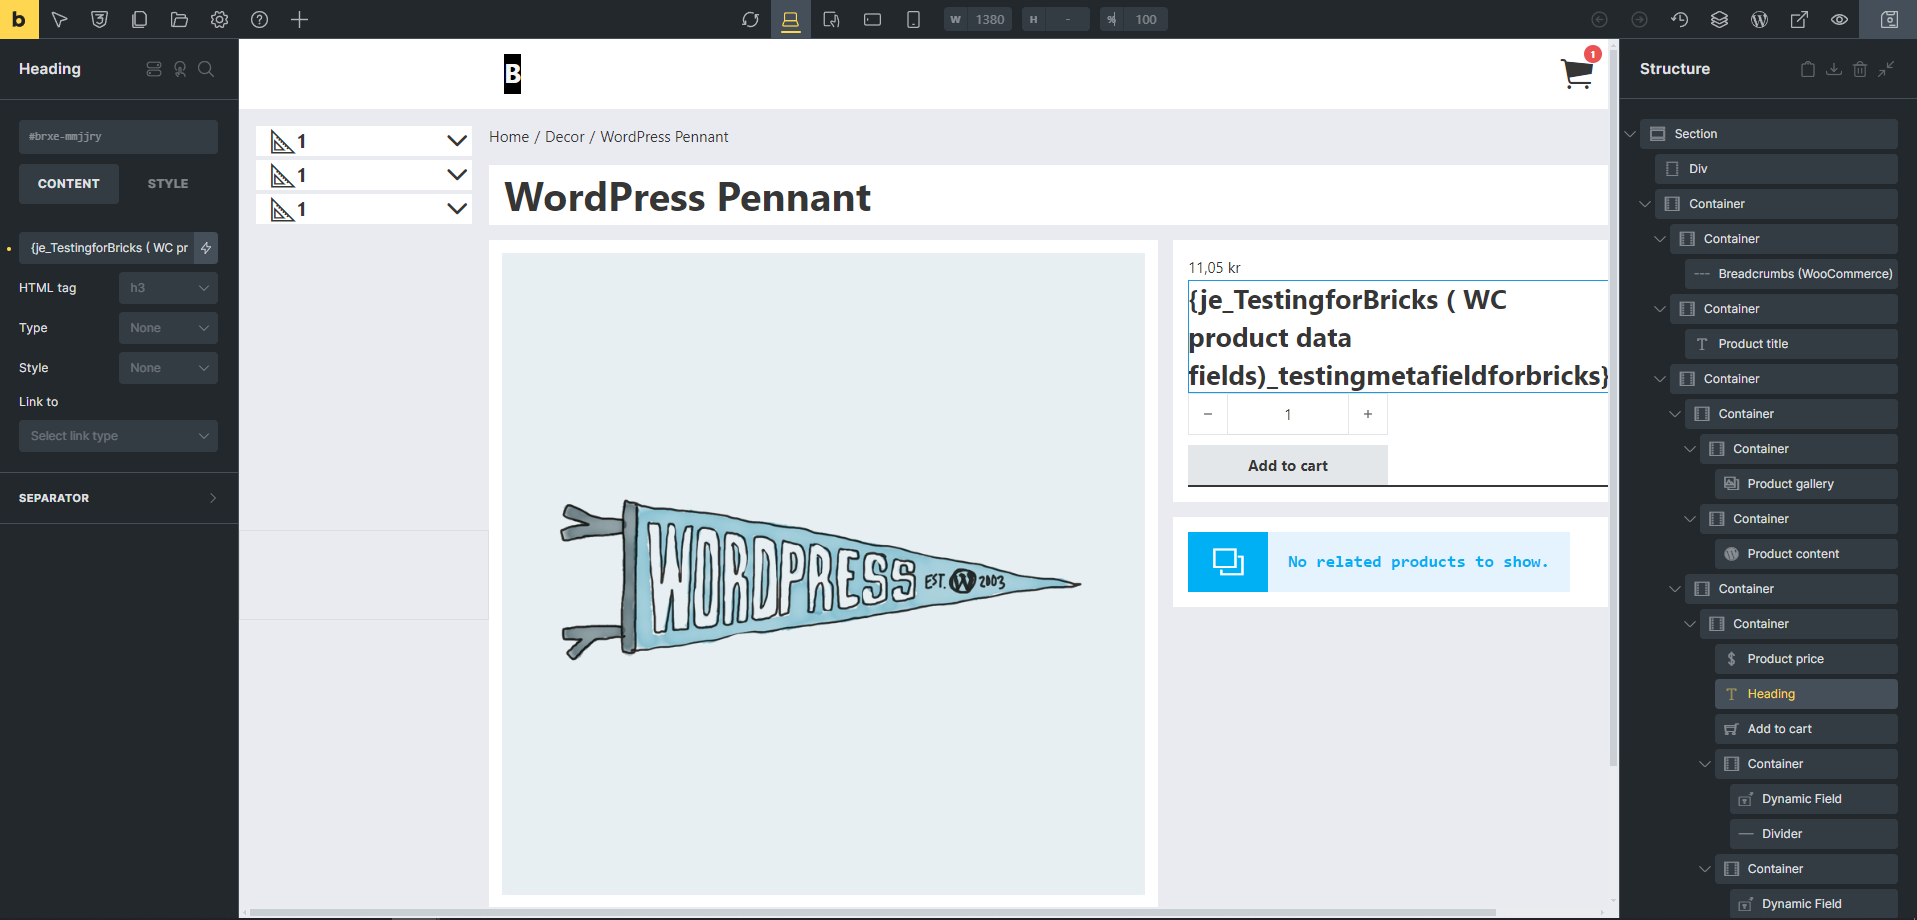Open the Style dropdown
The width and height of the screenshot is (1917, 920).
point(168,368)
